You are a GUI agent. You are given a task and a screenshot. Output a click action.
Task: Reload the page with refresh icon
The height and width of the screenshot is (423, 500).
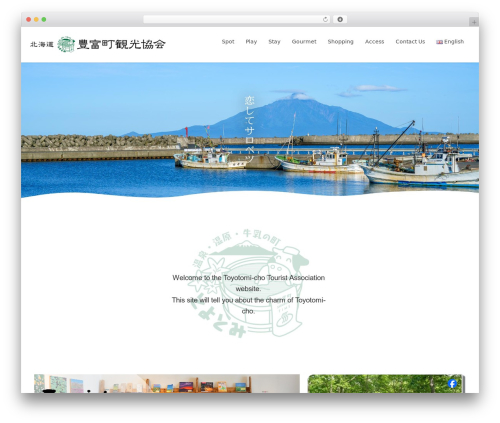pyautogui.click(x=325, y=20)
